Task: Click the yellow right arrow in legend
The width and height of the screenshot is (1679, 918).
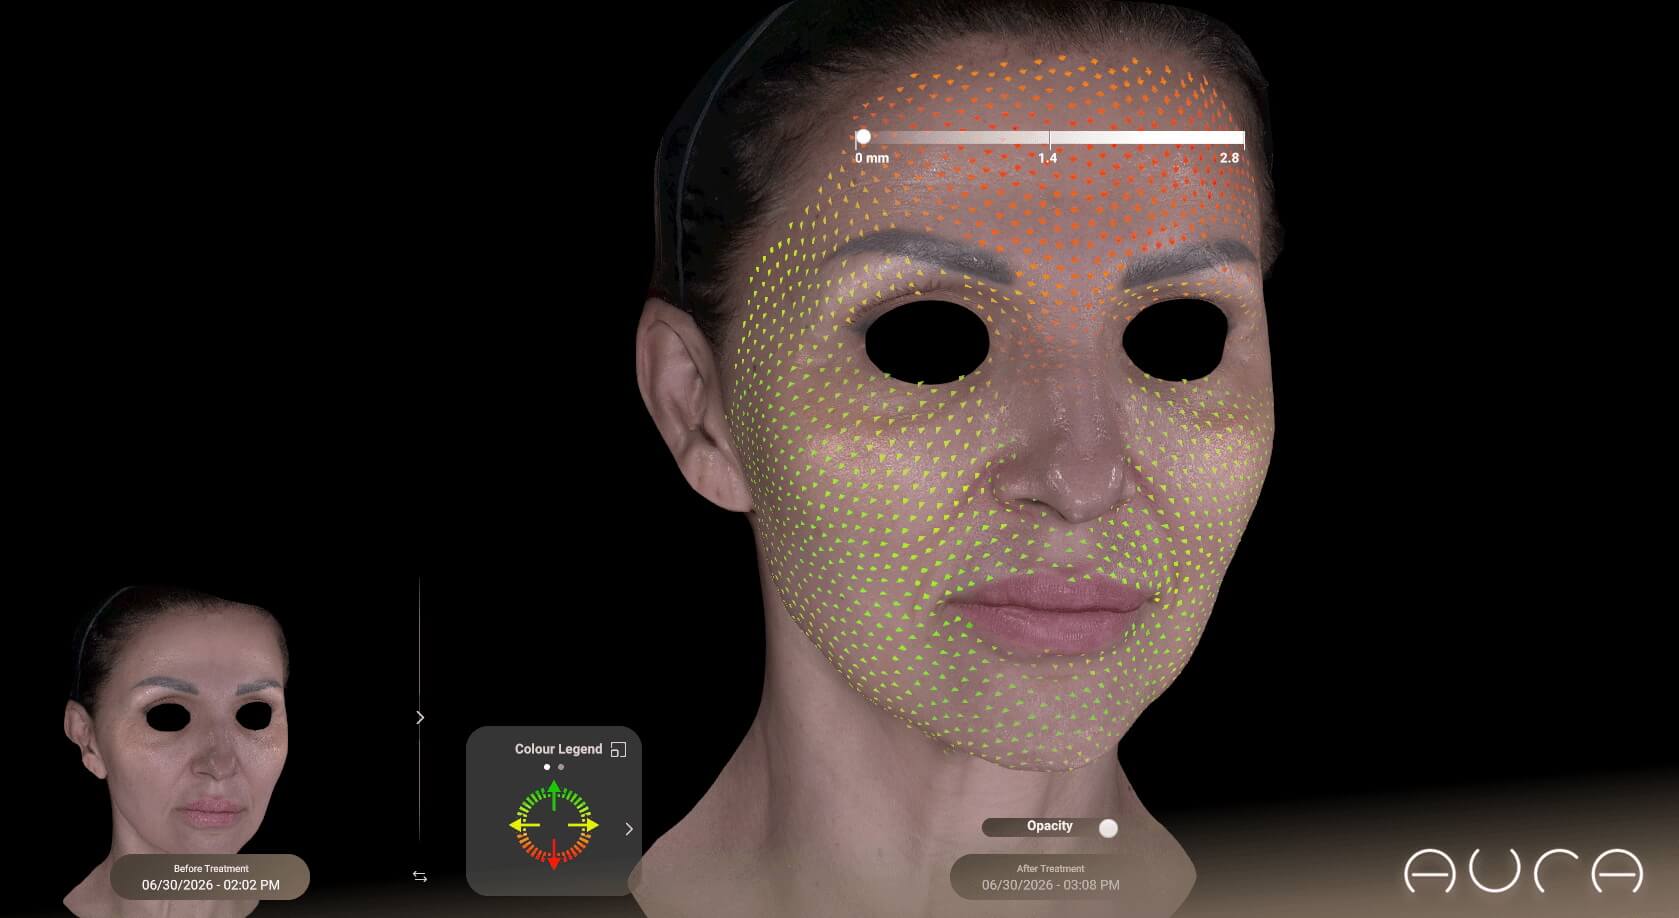Action: click(584, 825)
